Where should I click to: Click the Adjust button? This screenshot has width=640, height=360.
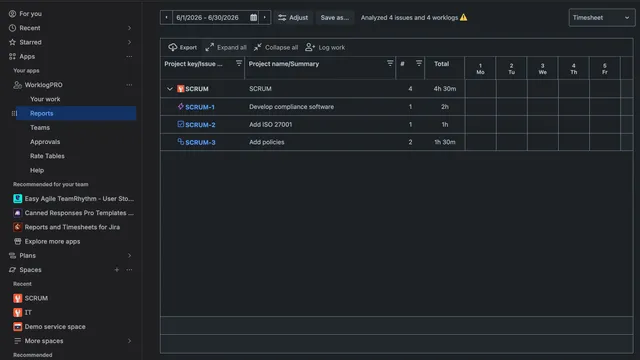[293, 18]
